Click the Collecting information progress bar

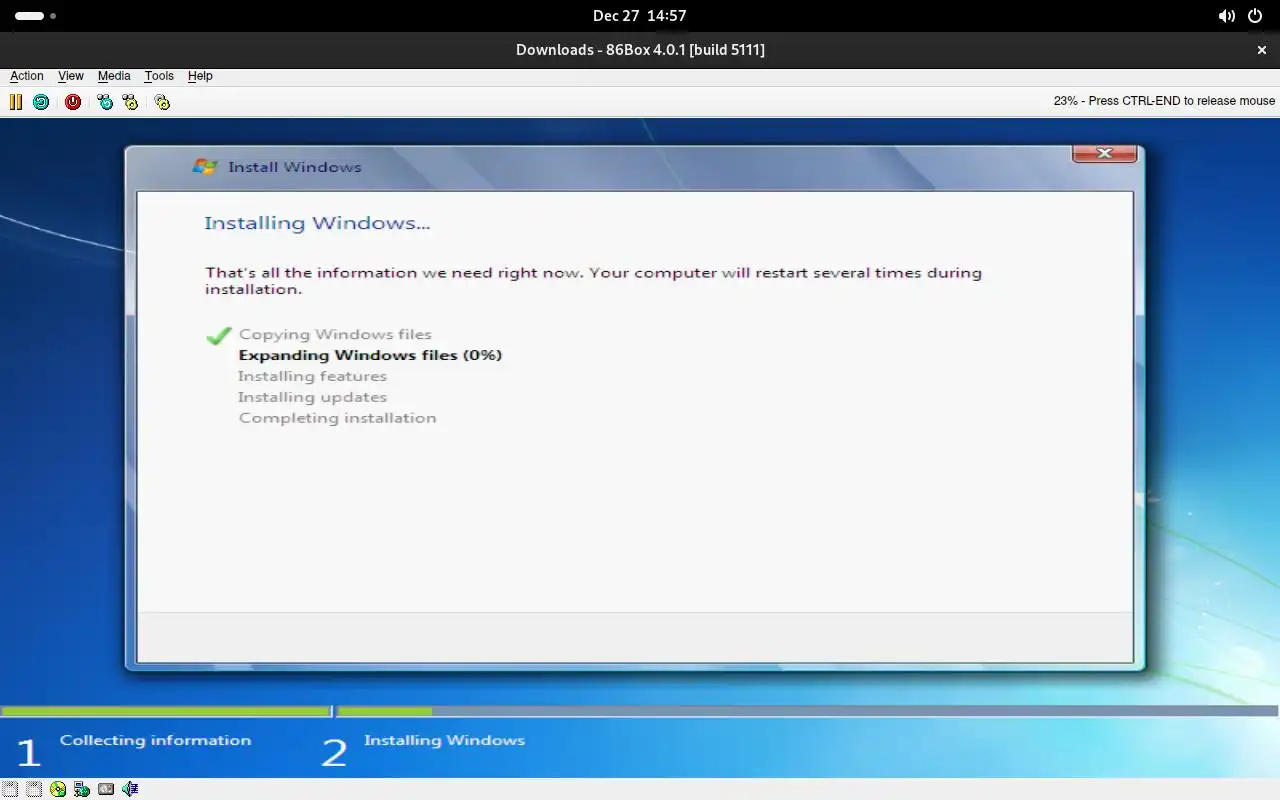coord(166,712)
